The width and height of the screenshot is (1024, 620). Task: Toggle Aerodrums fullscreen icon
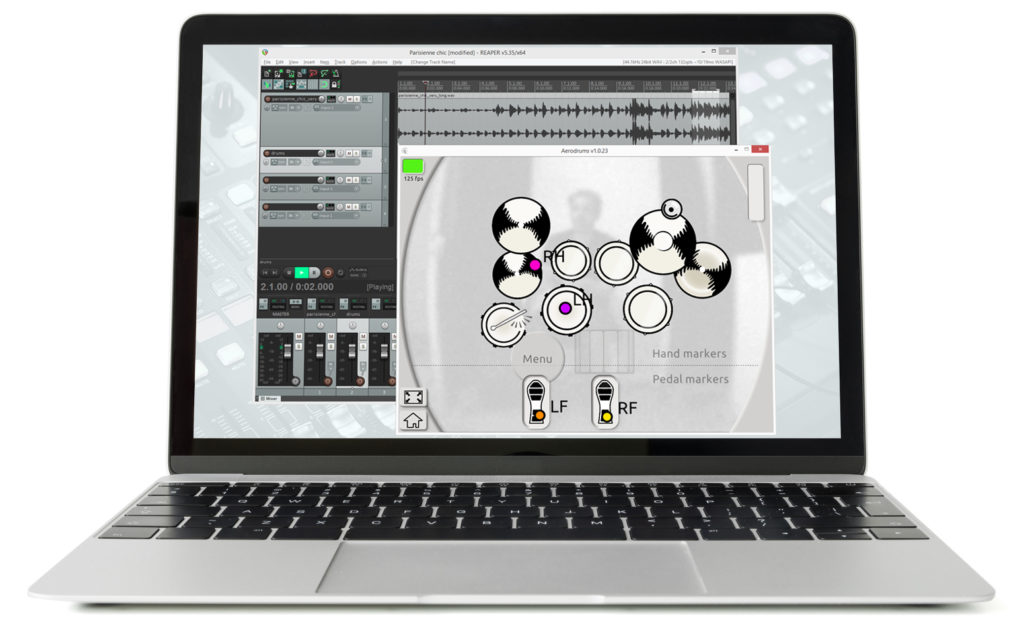413,397
